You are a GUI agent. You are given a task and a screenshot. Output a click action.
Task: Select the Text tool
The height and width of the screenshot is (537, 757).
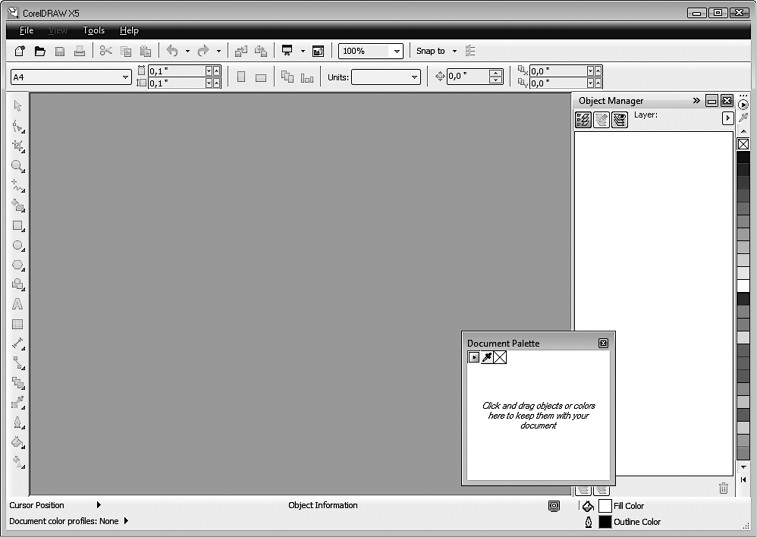point(17,304)
